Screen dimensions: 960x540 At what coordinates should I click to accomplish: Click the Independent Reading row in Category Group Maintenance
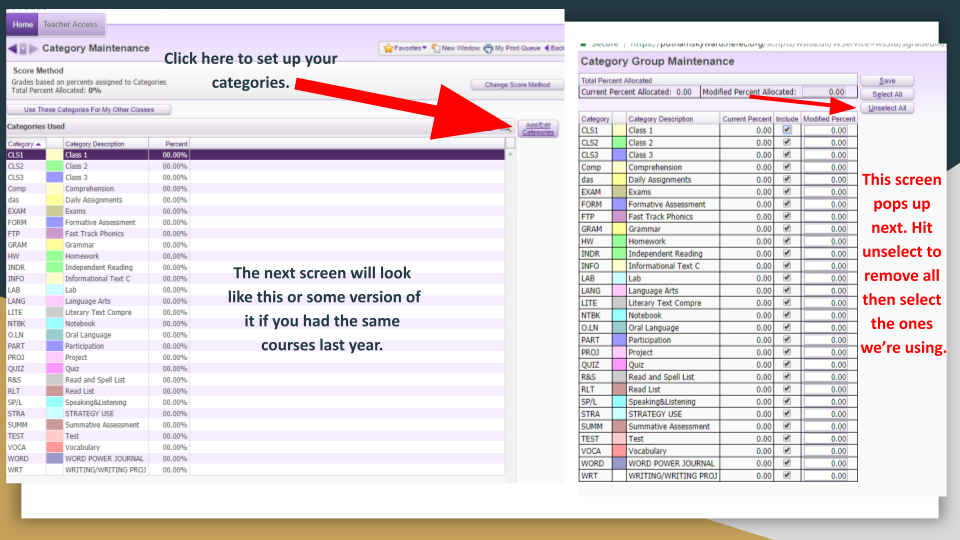tap(718, 253)
